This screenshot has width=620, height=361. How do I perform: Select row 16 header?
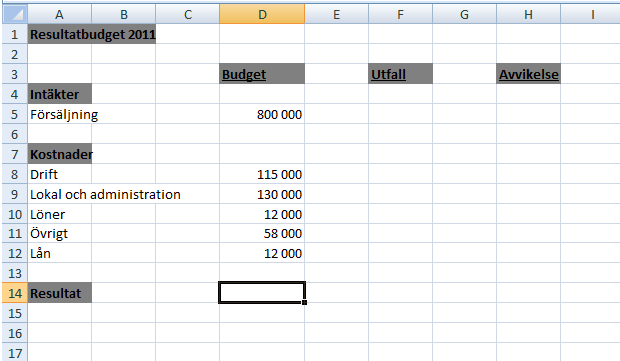[x=15, y=333]
